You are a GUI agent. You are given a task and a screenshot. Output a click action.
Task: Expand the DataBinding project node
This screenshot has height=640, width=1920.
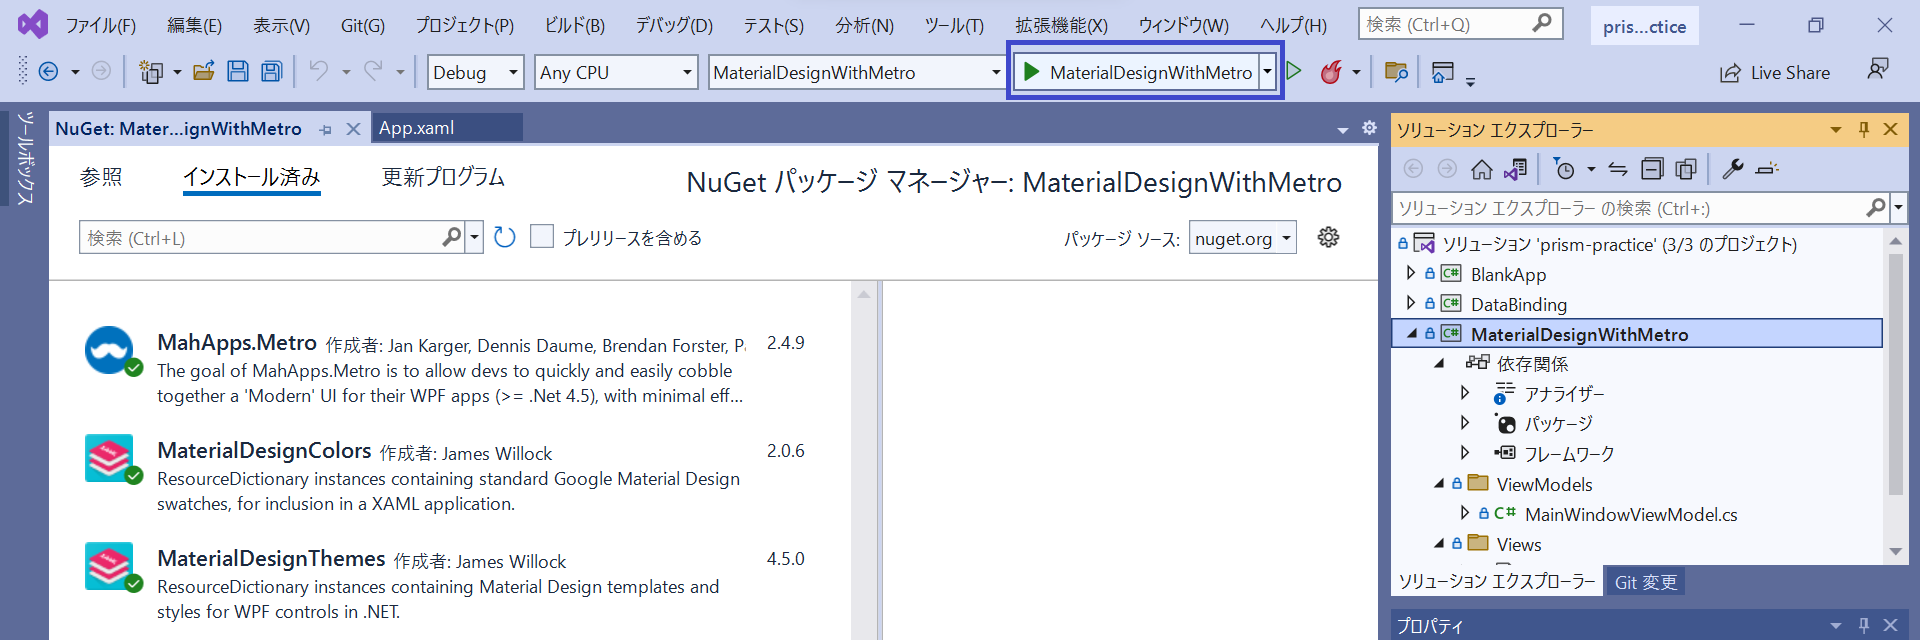1411,303
